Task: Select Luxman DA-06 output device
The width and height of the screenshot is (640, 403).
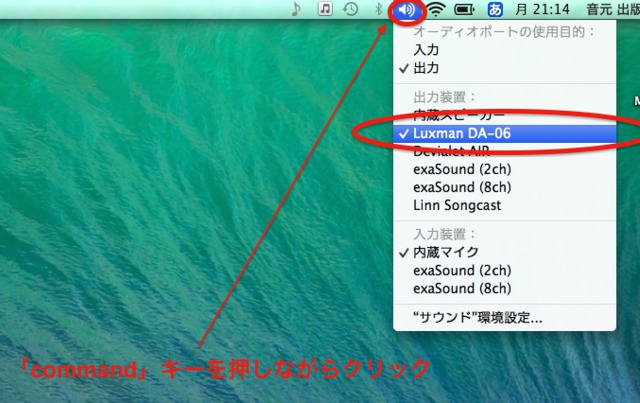Action: [x=504, y=134]
